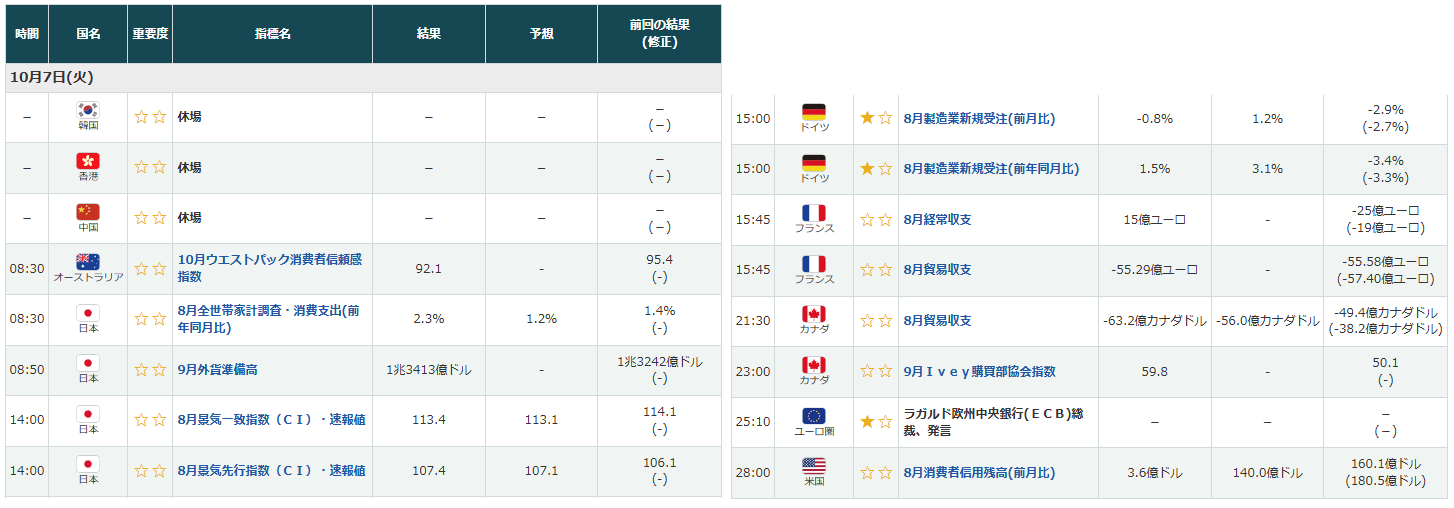The width and height of the screenshot is (1454, 508).
Task: Click the China flag icon
Action: tap(88, 211)
